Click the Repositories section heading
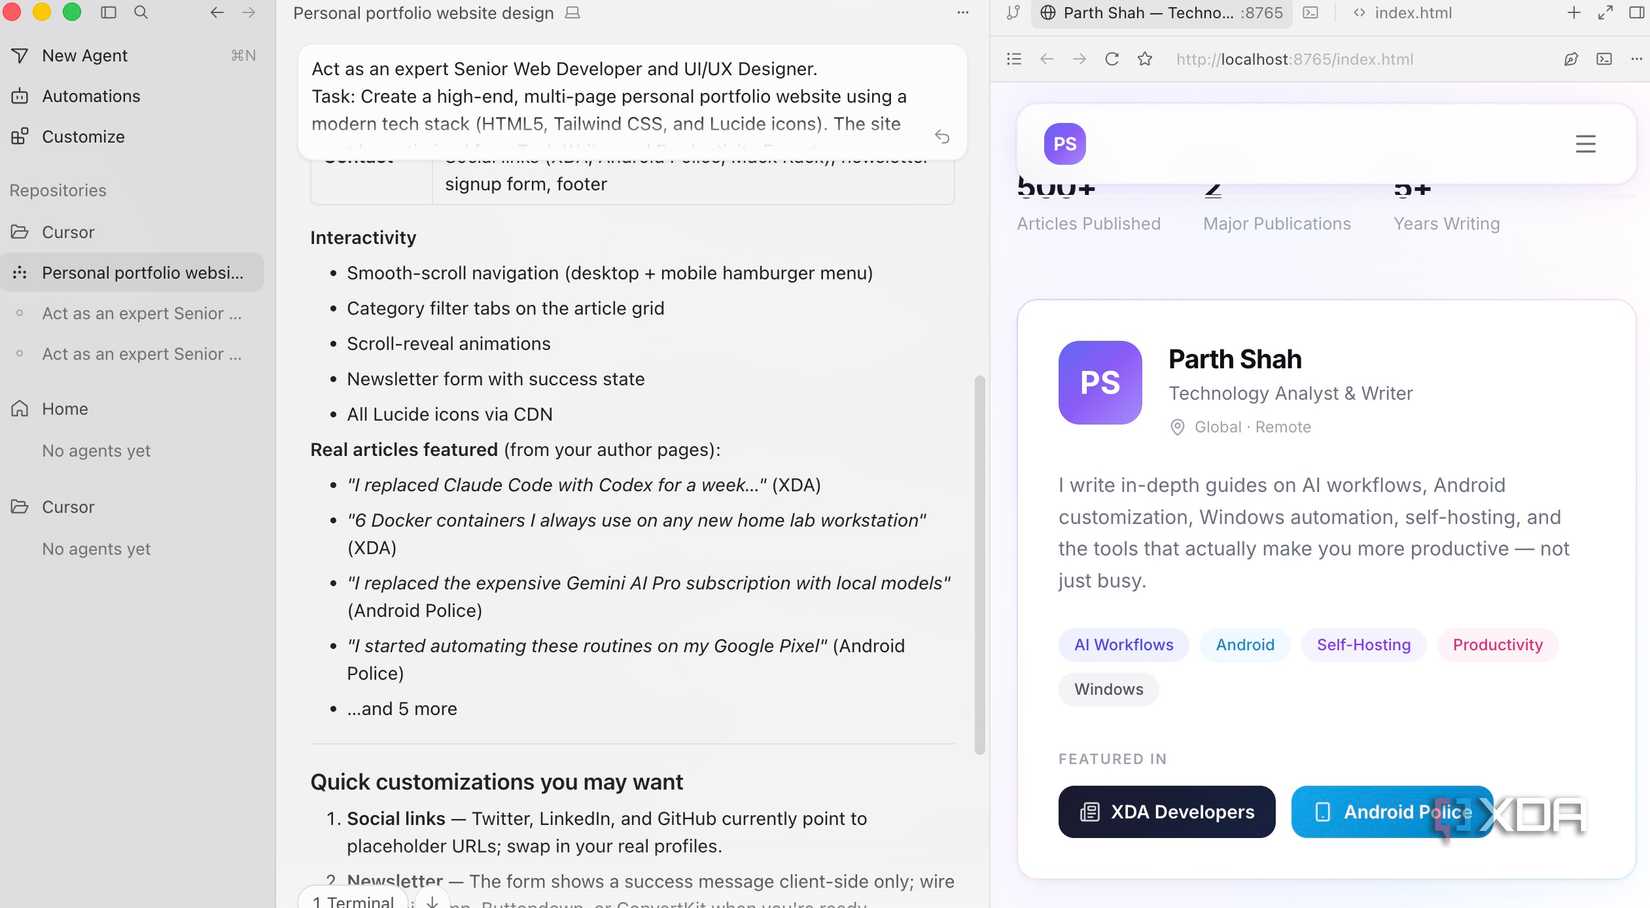Image resolution: width=1650 pixels, height=908 pixels. [x=58, y=190]
